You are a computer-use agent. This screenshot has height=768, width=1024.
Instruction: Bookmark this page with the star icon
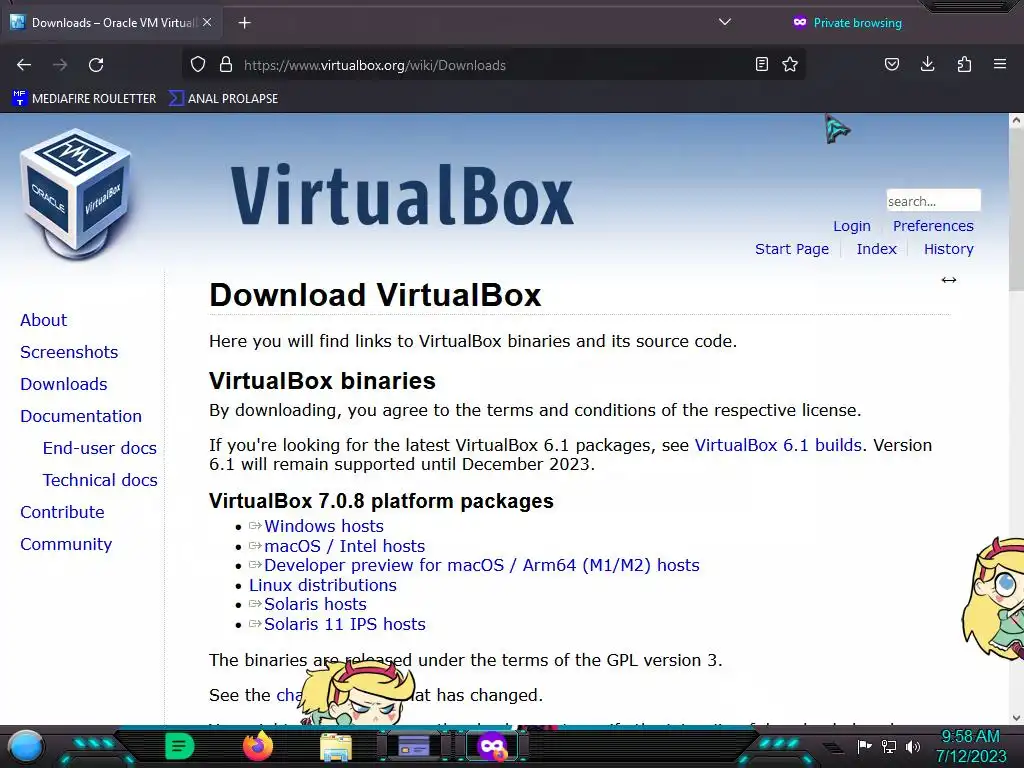(790, 65)
